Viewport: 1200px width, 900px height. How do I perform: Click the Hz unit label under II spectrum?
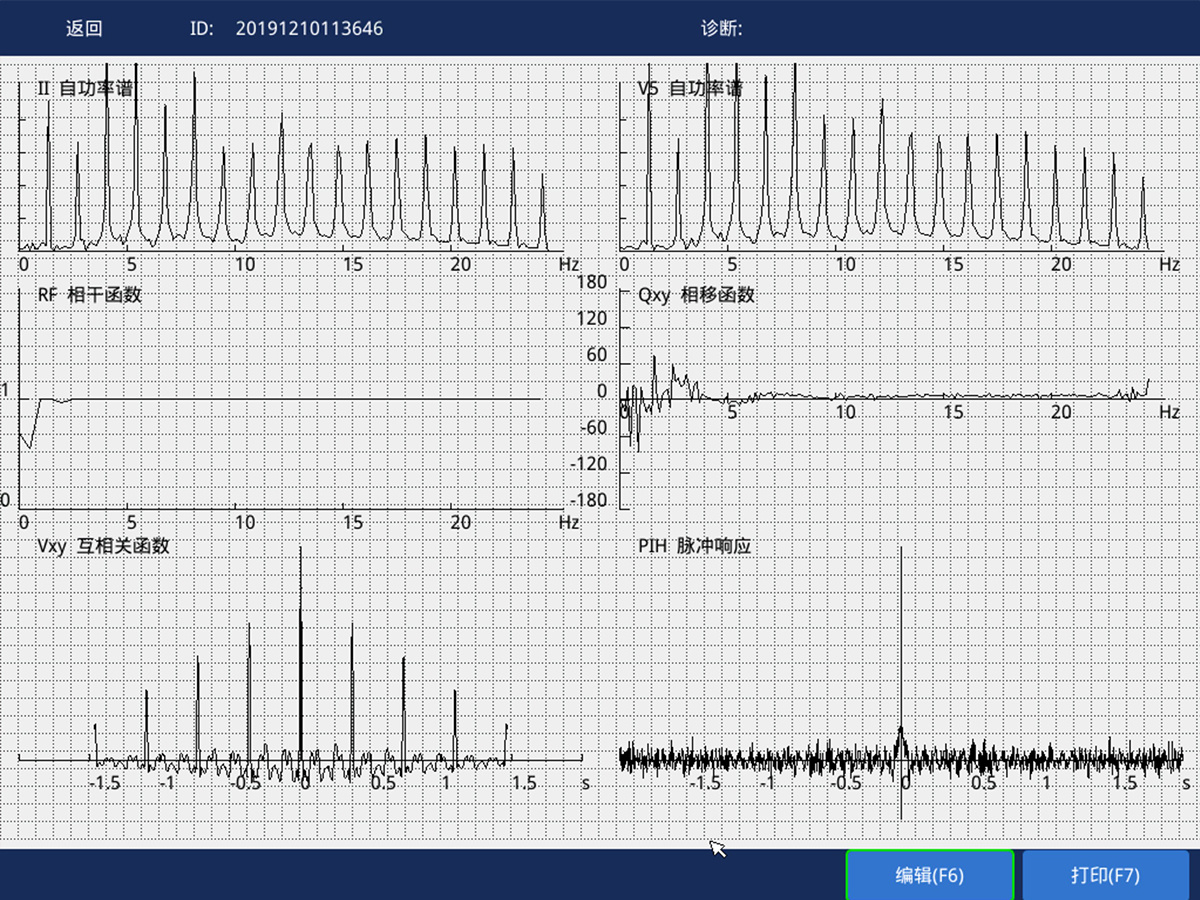point(568,265)
